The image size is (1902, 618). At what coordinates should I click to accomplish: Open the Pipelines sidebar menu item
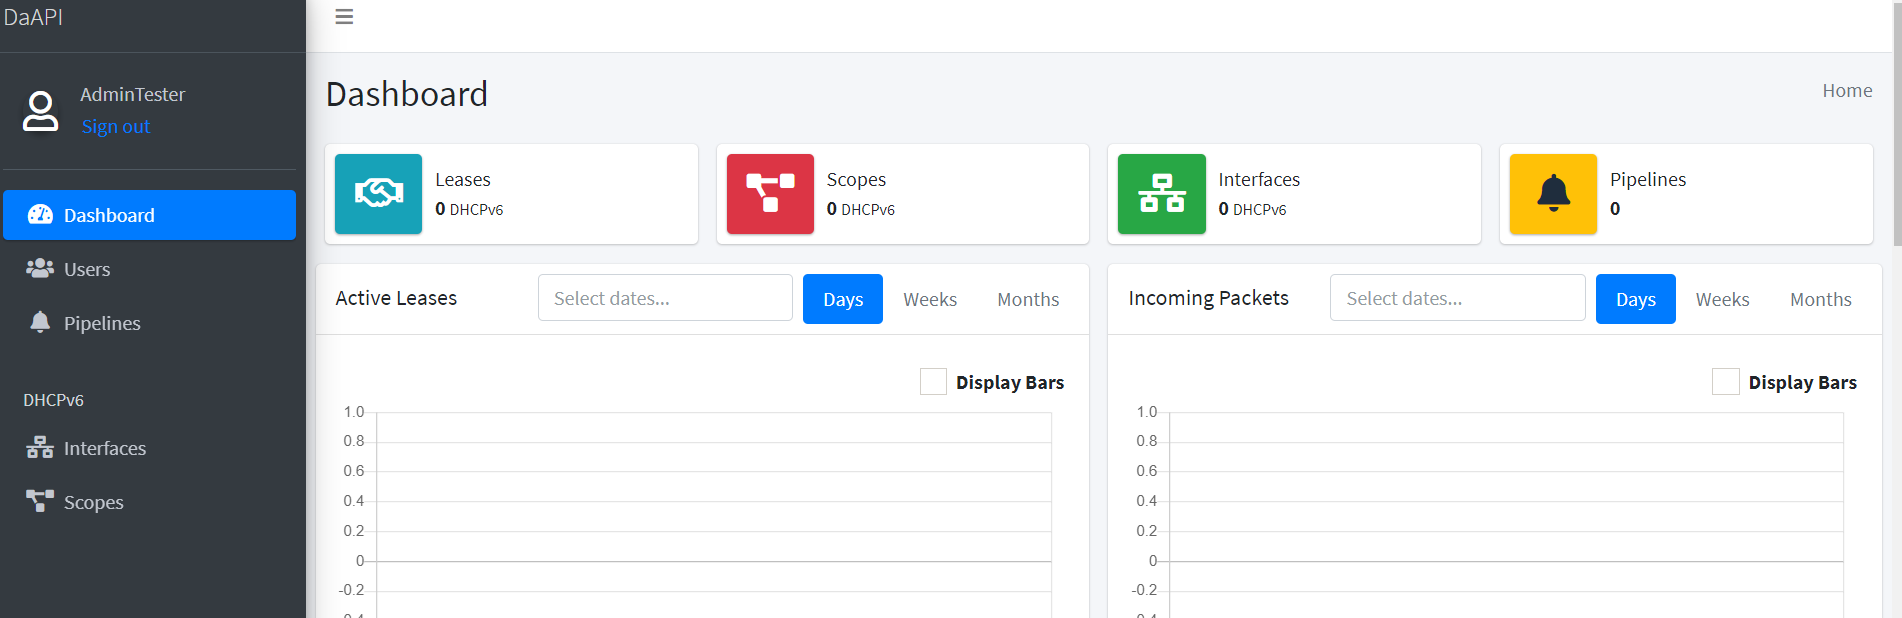tap(149, 323)
